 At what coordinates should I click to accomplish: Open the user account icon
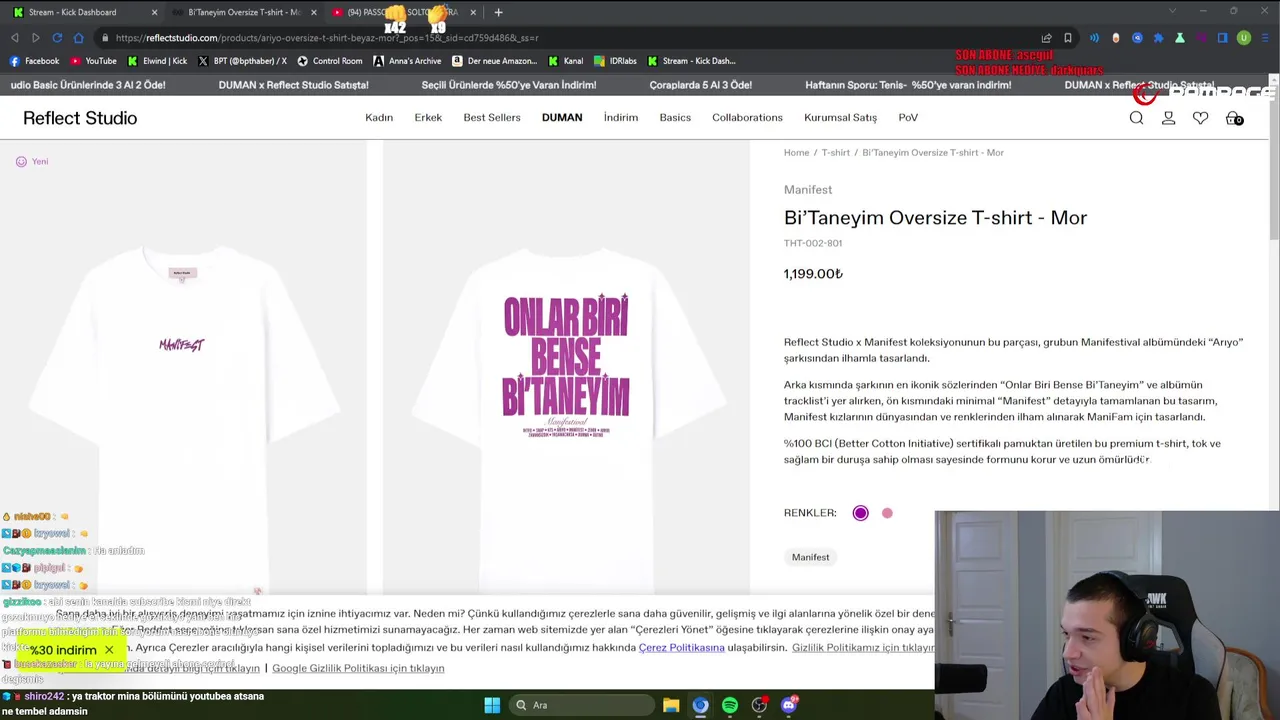pos(1168,118)
